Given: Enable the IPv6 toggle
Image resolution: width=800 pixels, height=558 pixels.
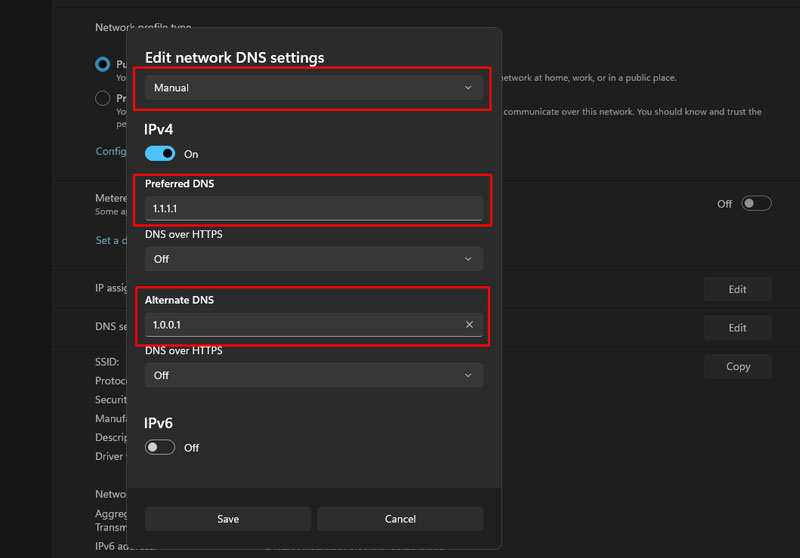Looking at the screenshot, I should pos(160,447).
